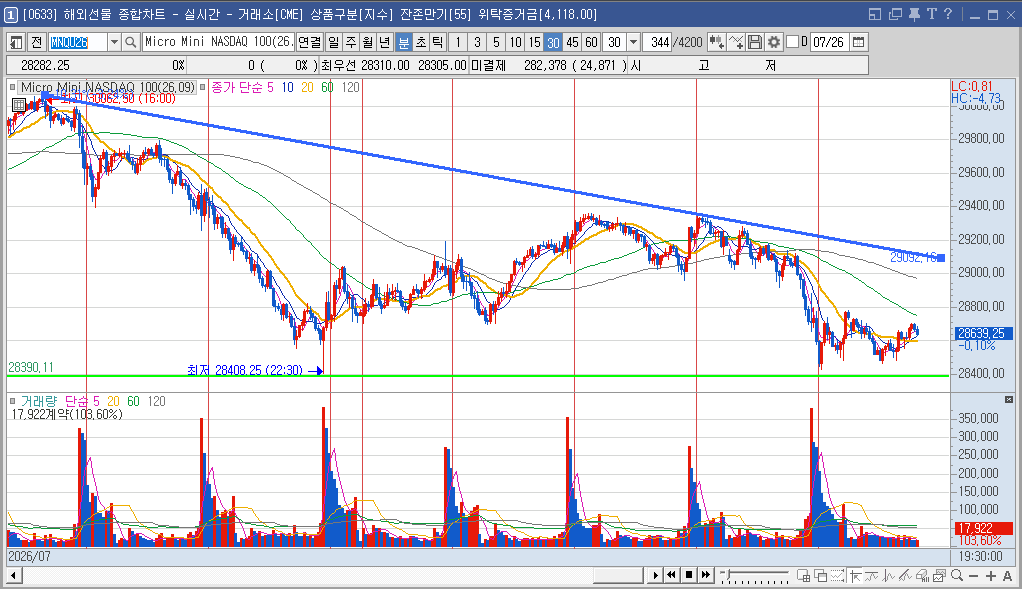The height and width of the screenshot is (589, 1022).
Task: Click the chart window copy icon
Action: [939, 575]
